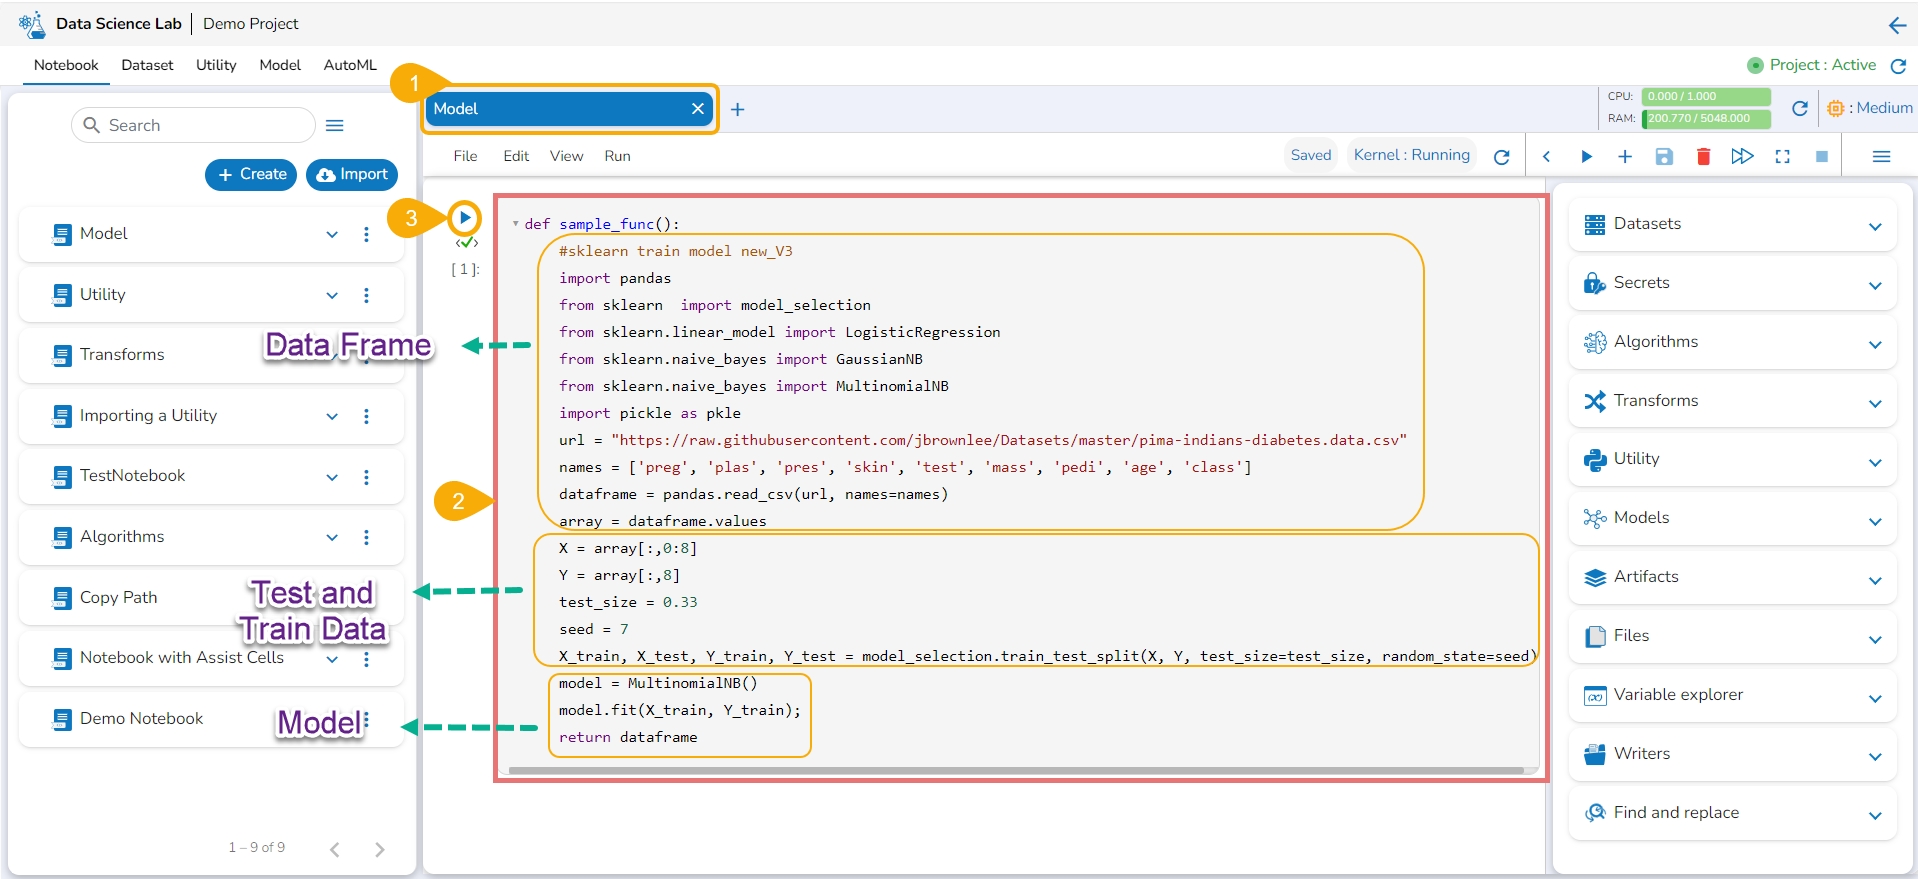1918x879 pixels.
Task: Close the Model notebook tab
Action: [x=697, y=109]
